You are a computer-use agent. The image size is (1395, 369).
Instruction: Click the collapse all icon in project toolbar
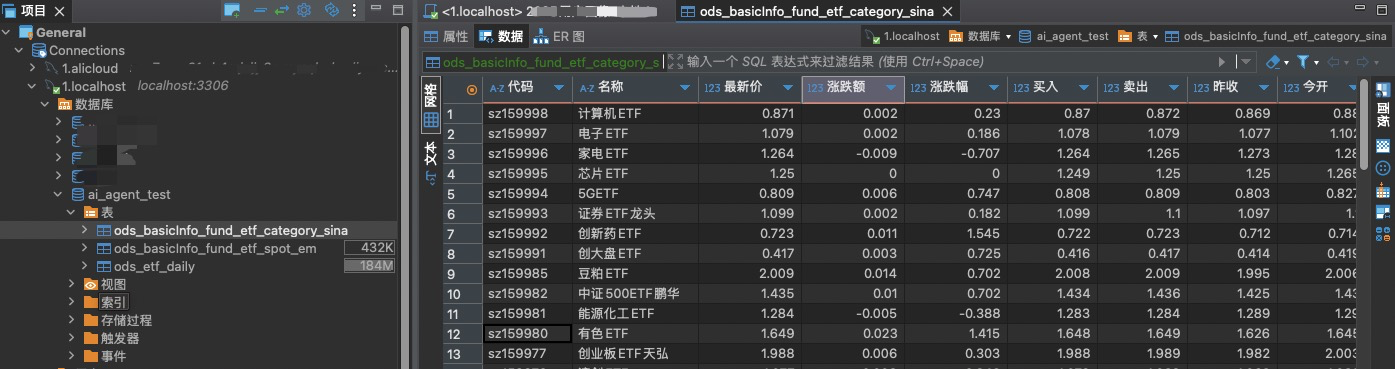pyautogui.click(x=260, y=11)
